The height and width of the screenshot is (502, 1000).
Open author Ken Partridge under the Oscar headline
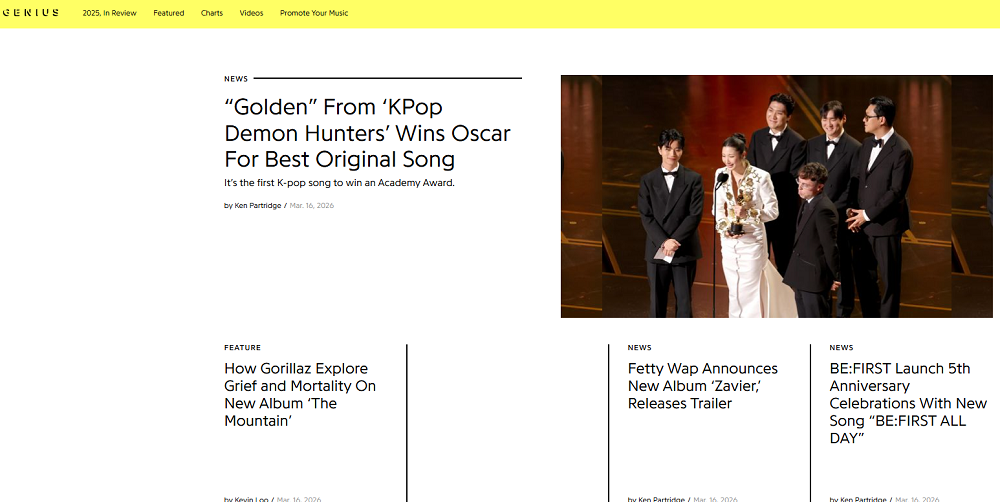pos(258,205)
